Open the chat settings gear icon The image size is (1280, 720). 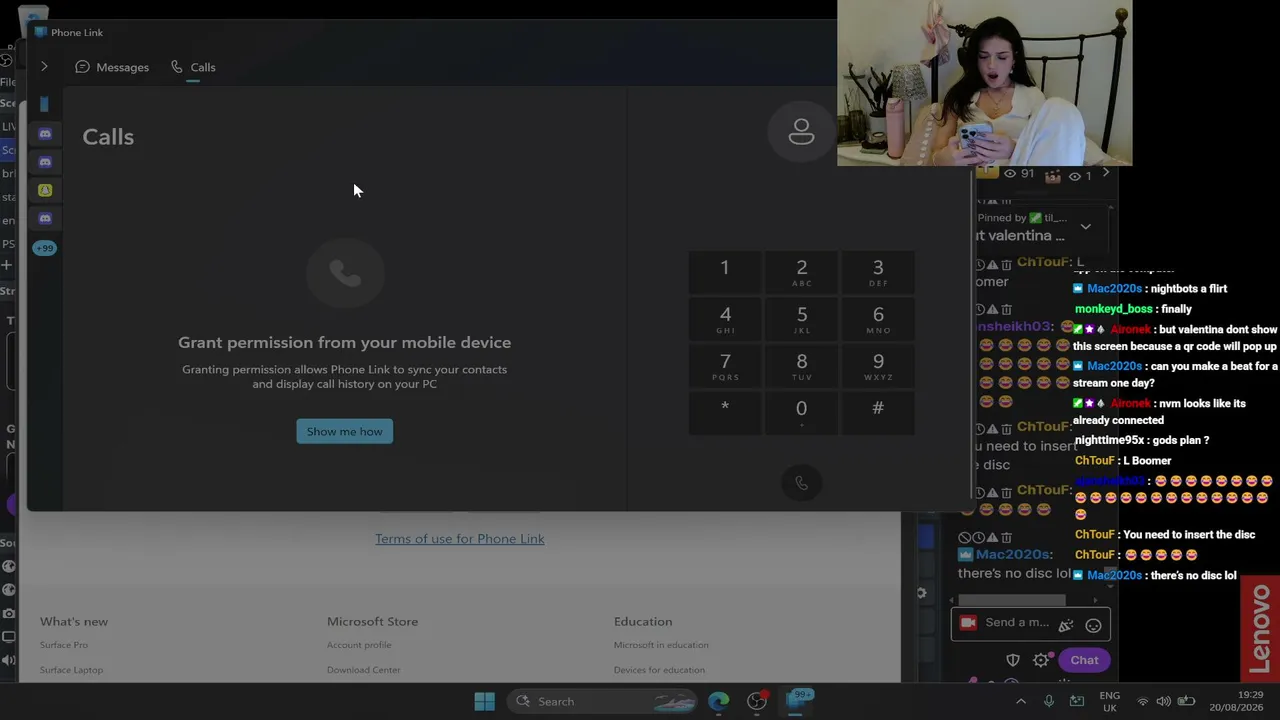1041,660
